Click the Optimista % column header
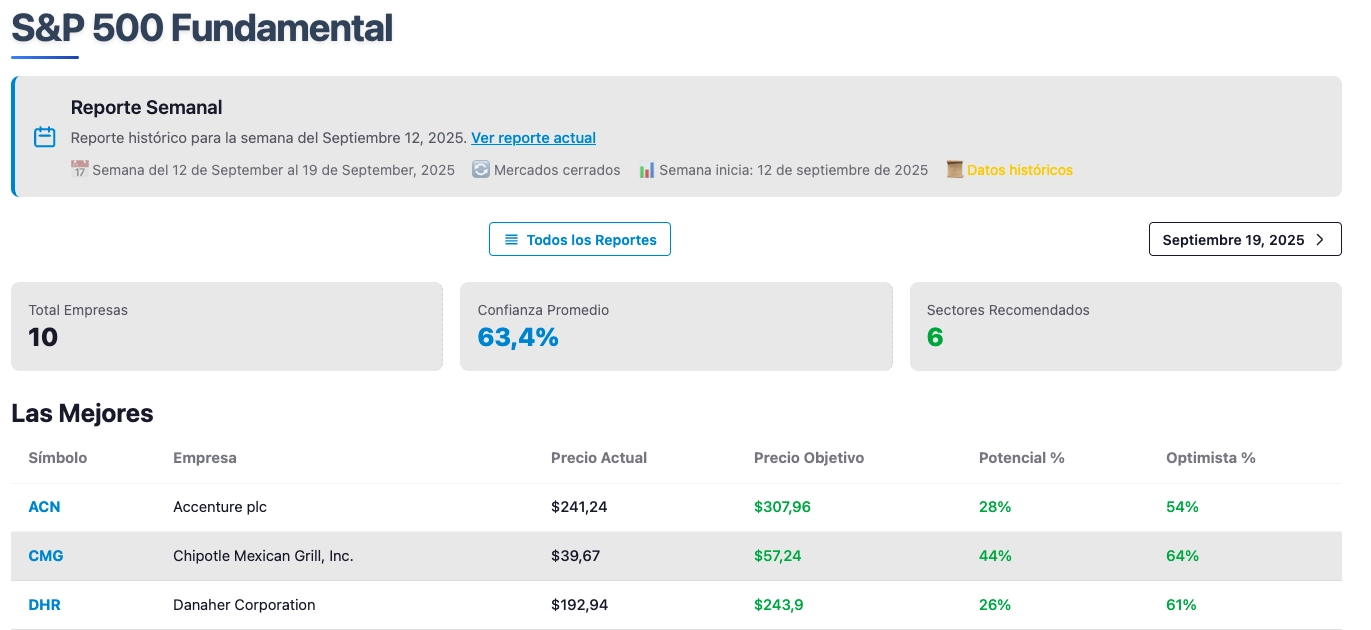 [1210, 458]
